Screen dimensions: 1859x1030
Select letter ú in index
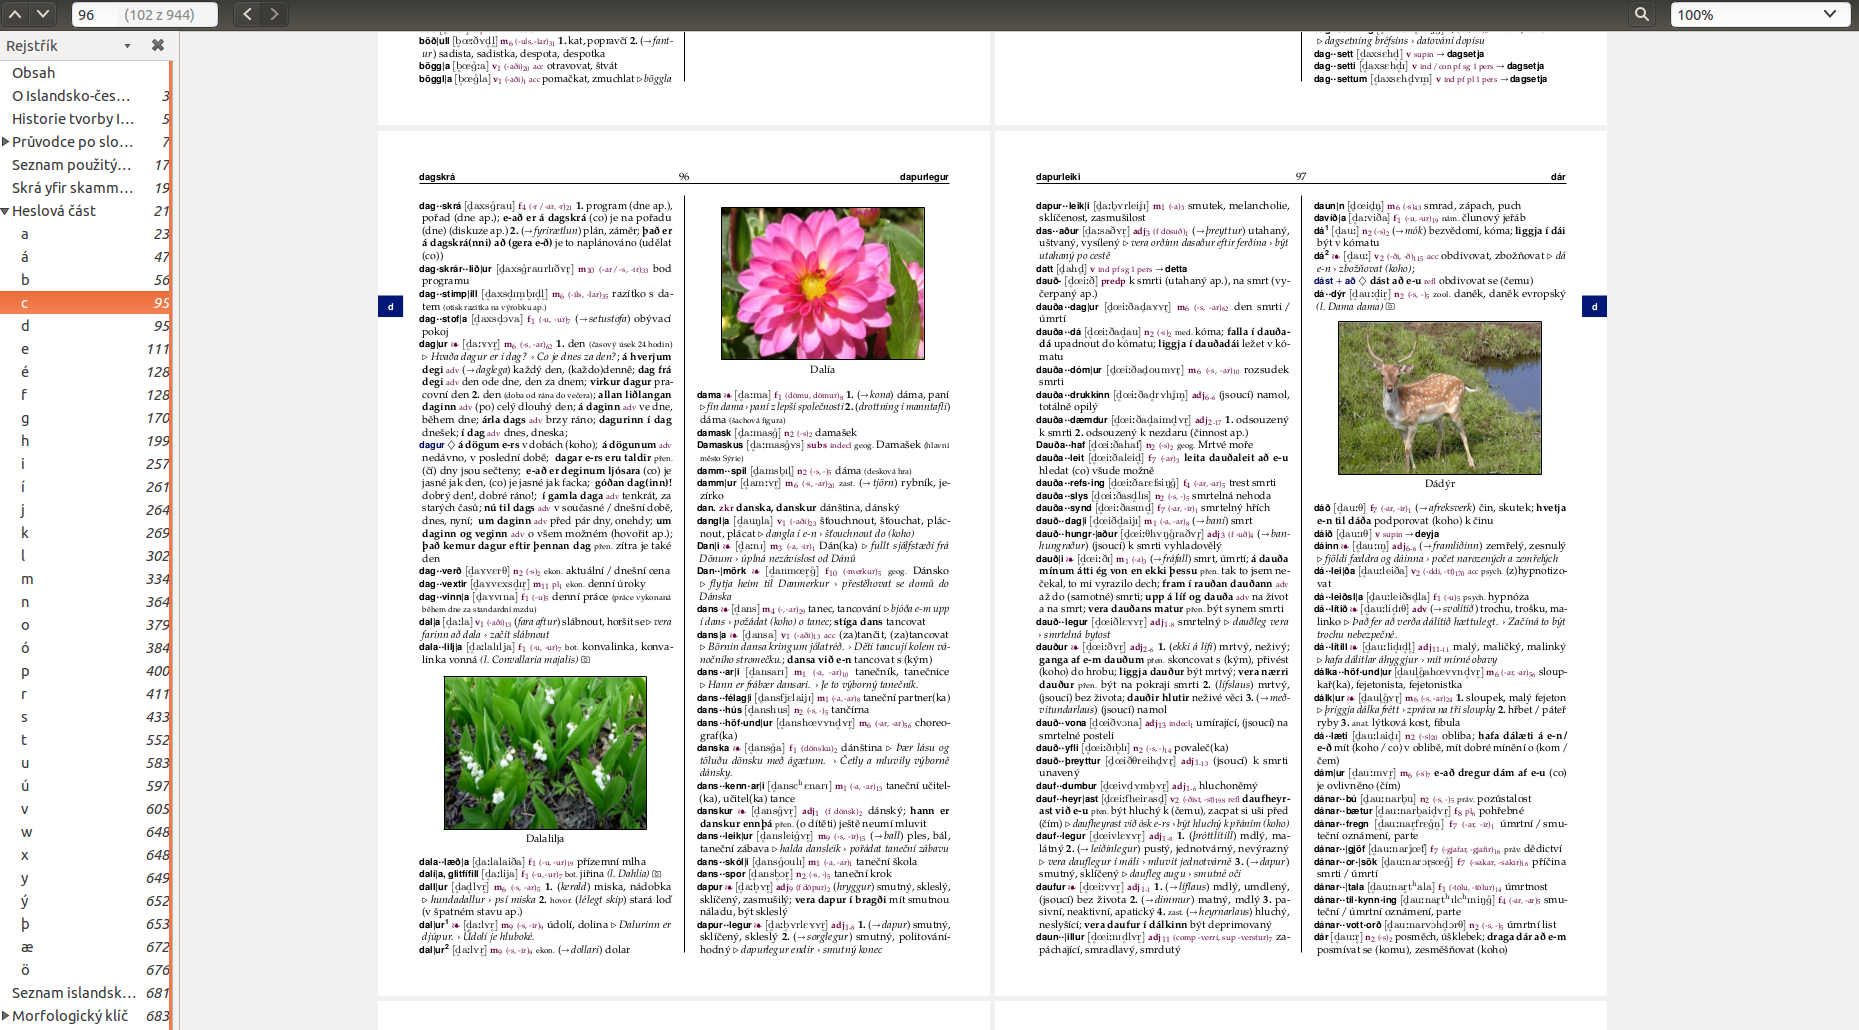pos(85,786)
